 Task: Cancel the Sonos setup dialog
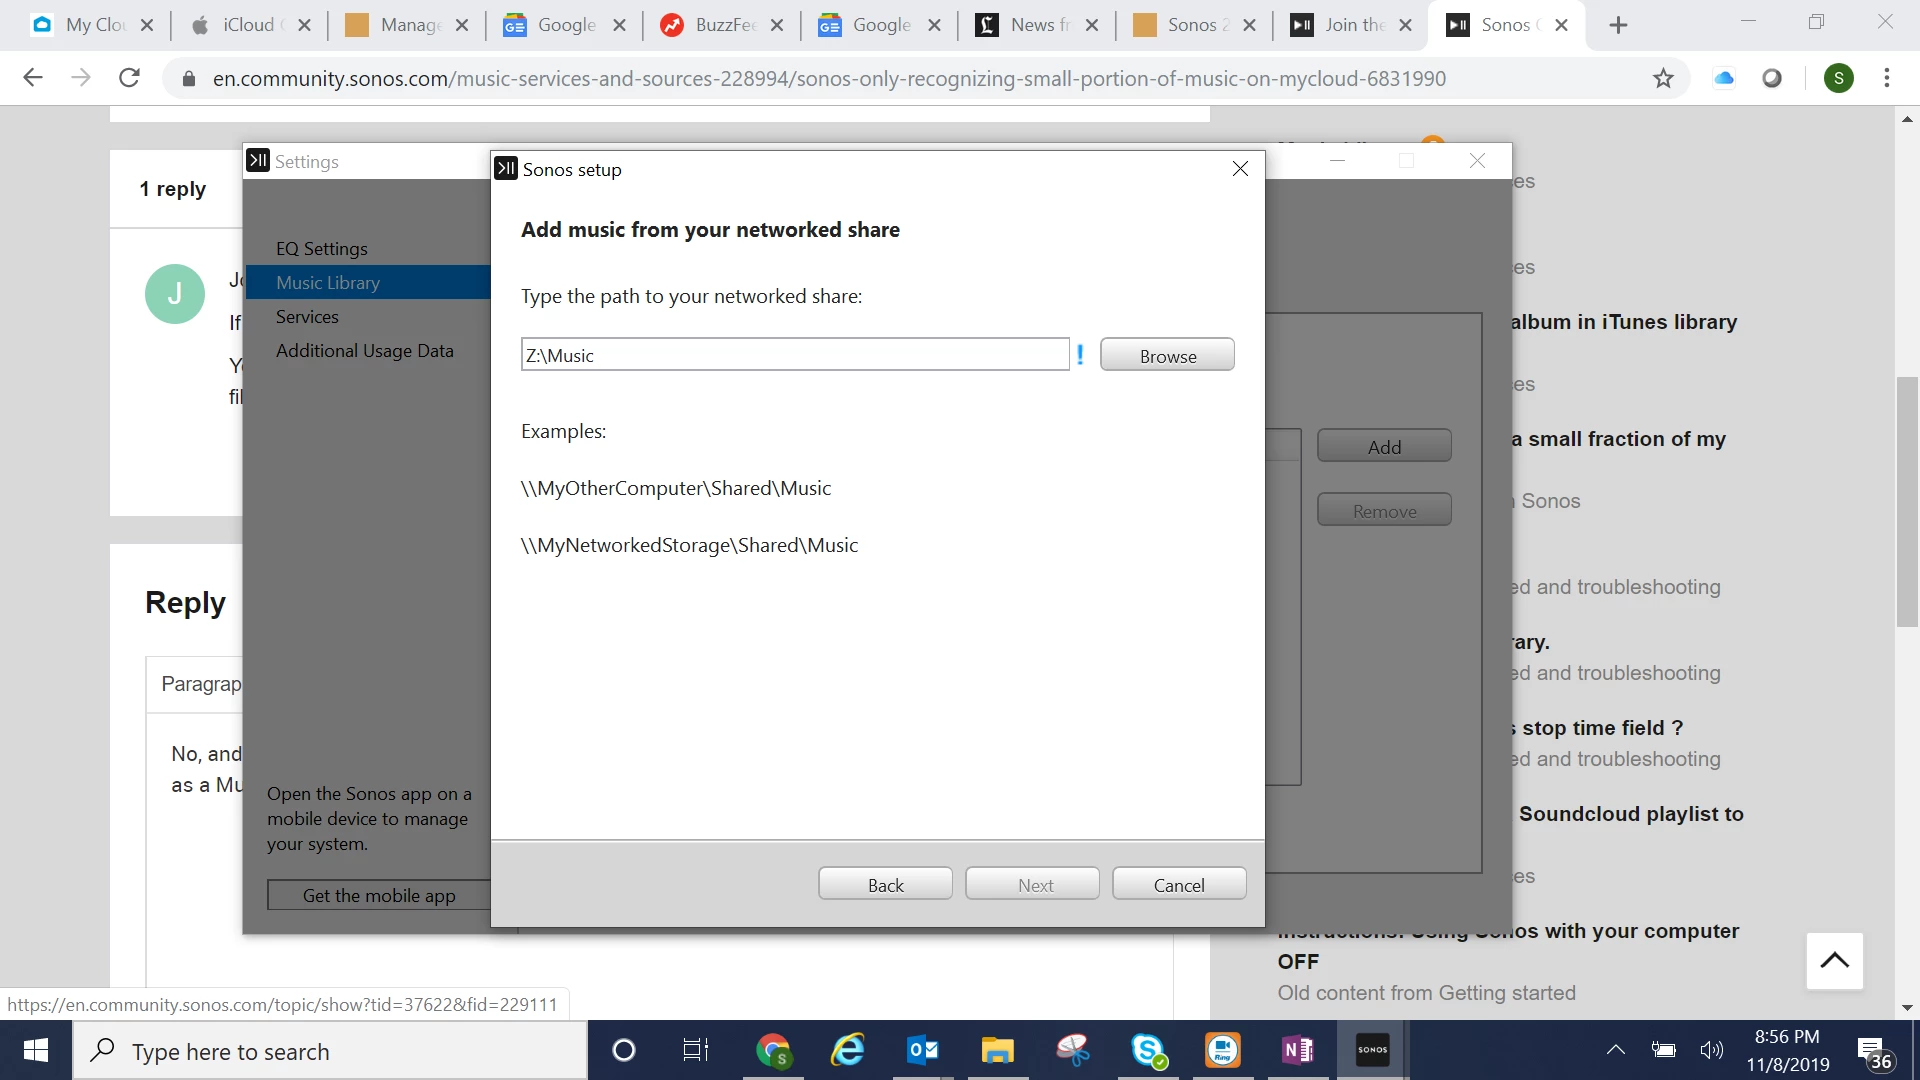[1178, 884]
